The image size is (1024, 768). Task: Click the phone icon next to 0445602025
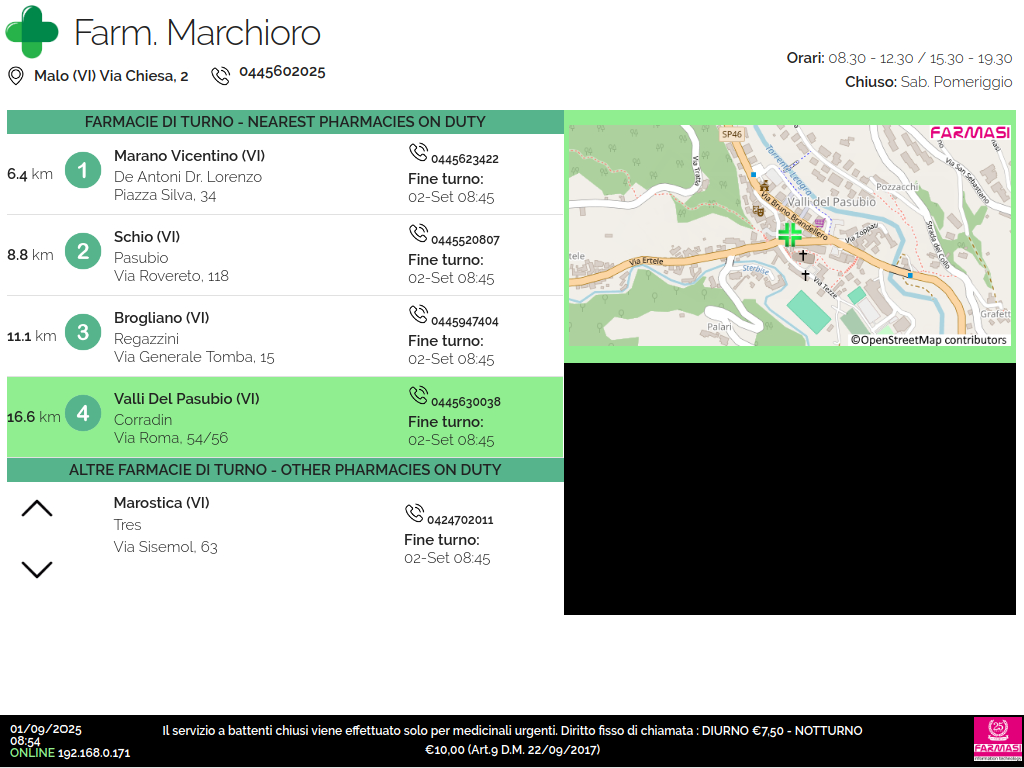click(x=220, y=76)
